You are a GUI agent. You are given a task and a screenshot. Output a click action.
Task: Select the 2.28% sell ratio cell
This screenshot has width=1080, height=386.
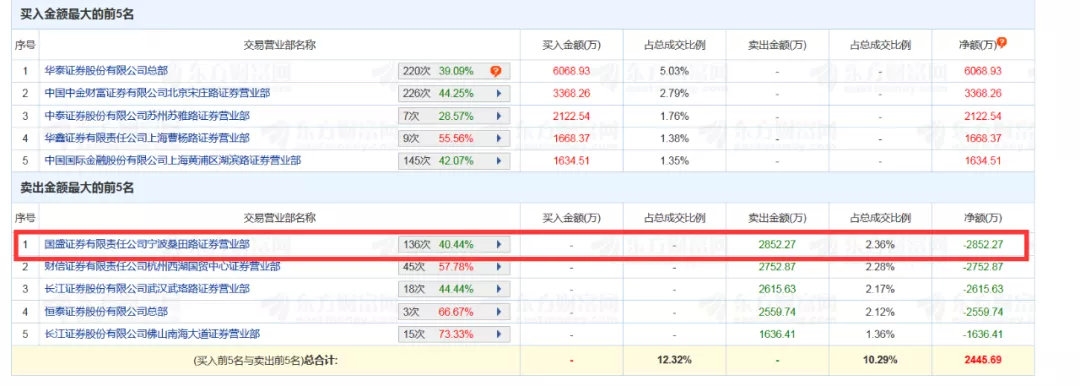click(x=880, y=267)
